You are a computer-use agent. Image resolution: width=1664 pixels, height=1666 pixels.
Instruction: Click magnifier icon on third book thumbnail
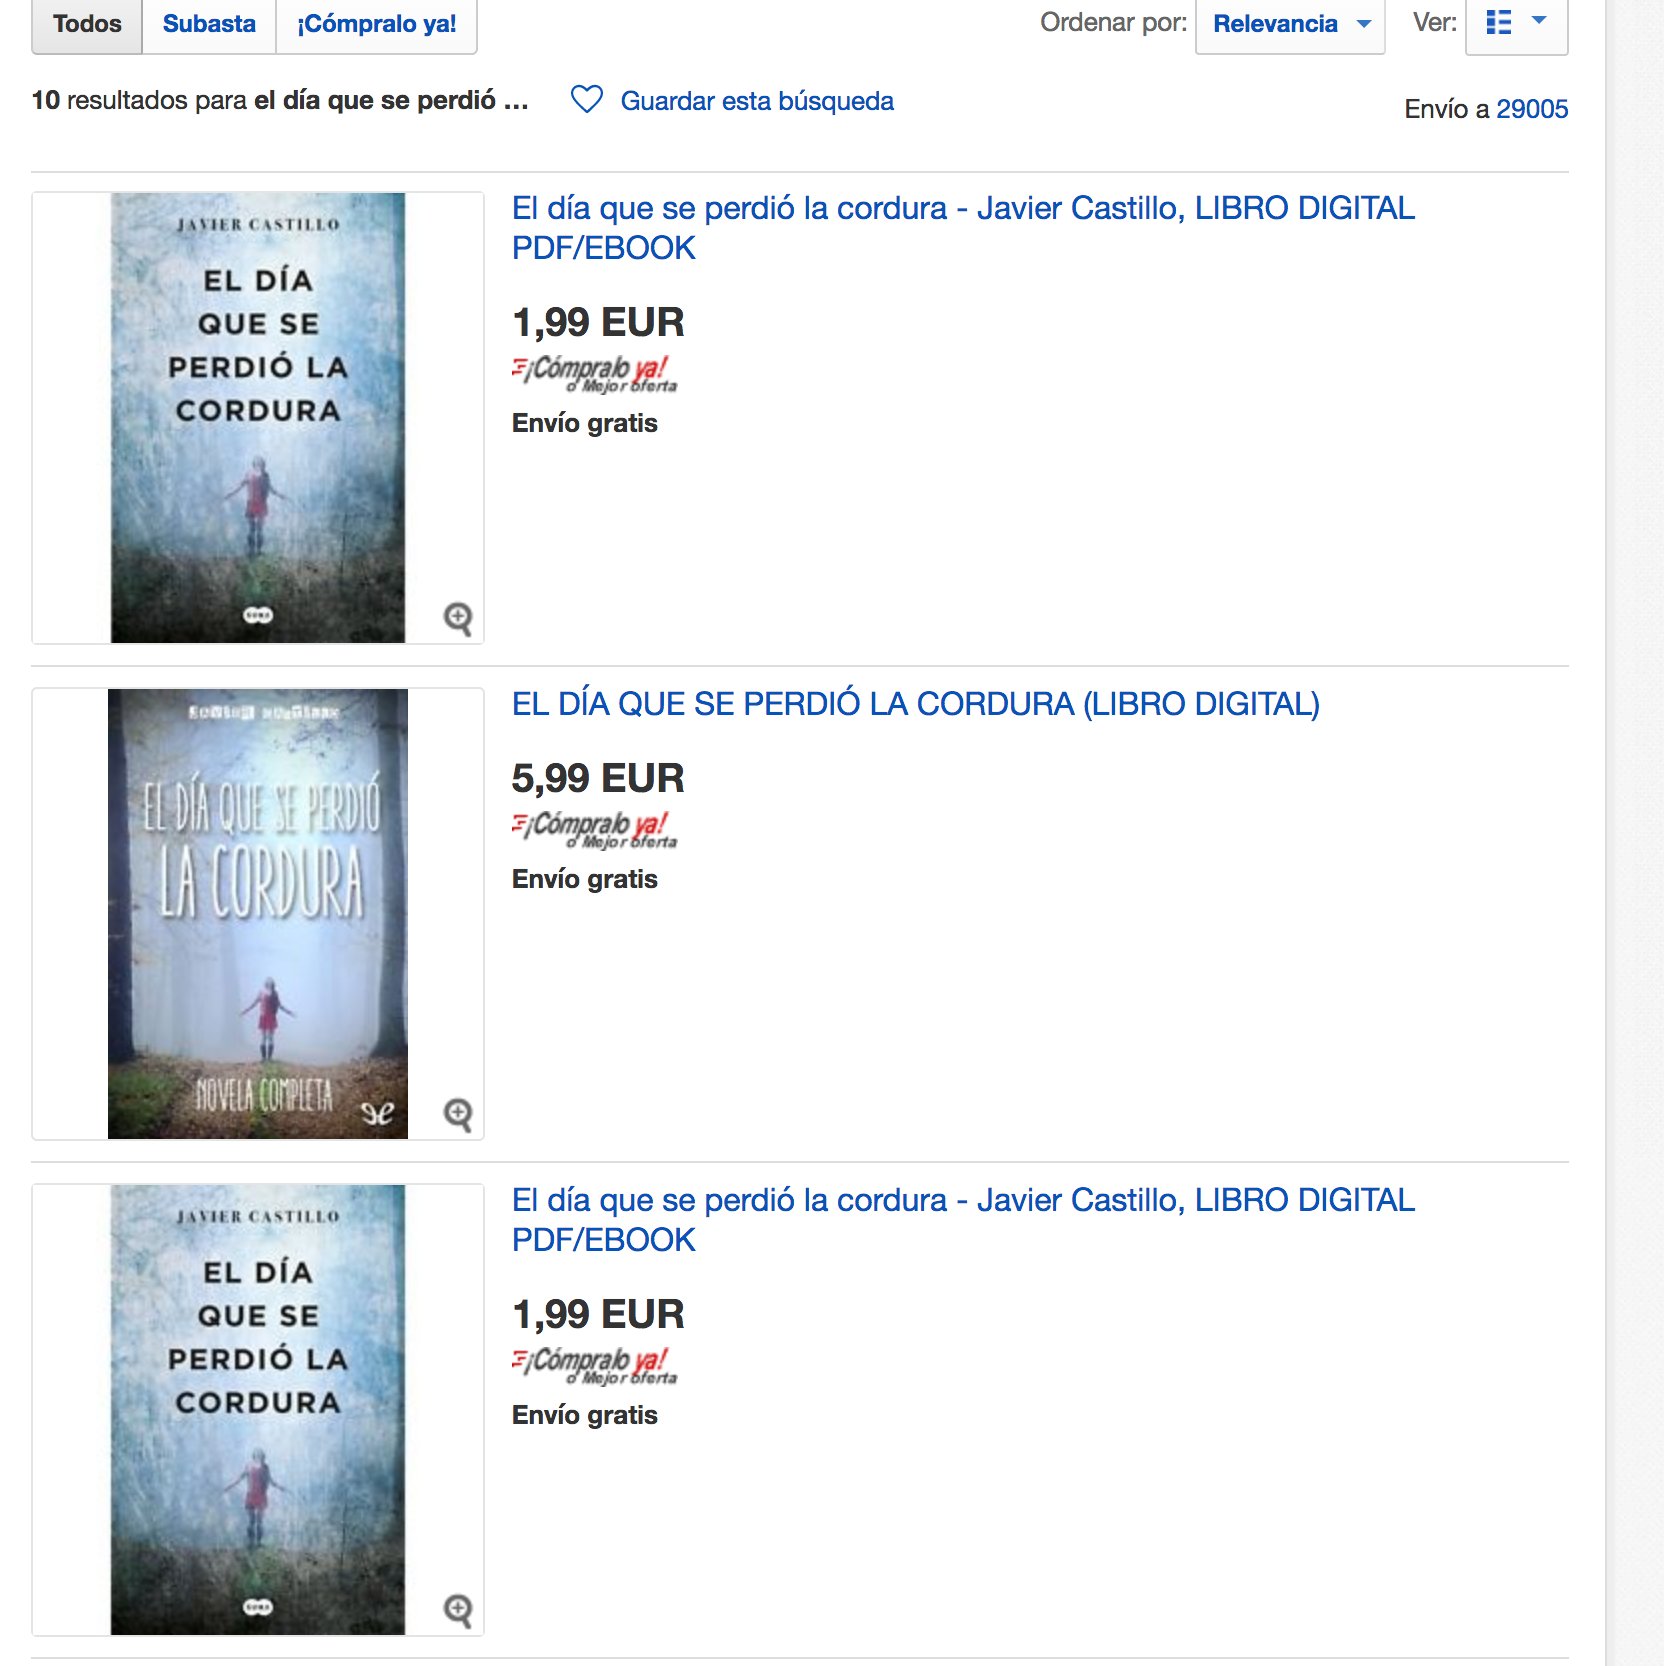458,1611
